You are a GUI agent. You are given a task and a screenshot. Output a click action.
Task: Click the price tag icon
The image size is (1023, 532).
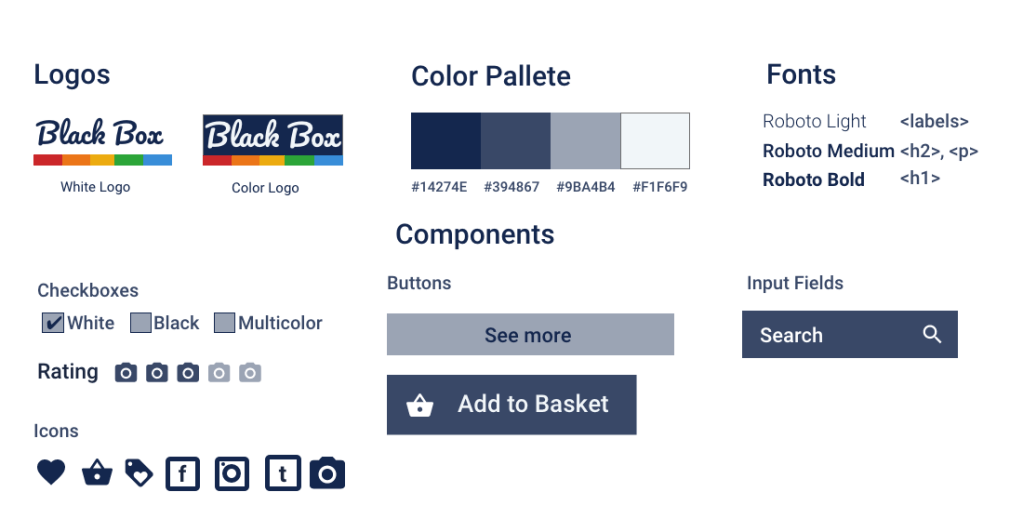139,473
